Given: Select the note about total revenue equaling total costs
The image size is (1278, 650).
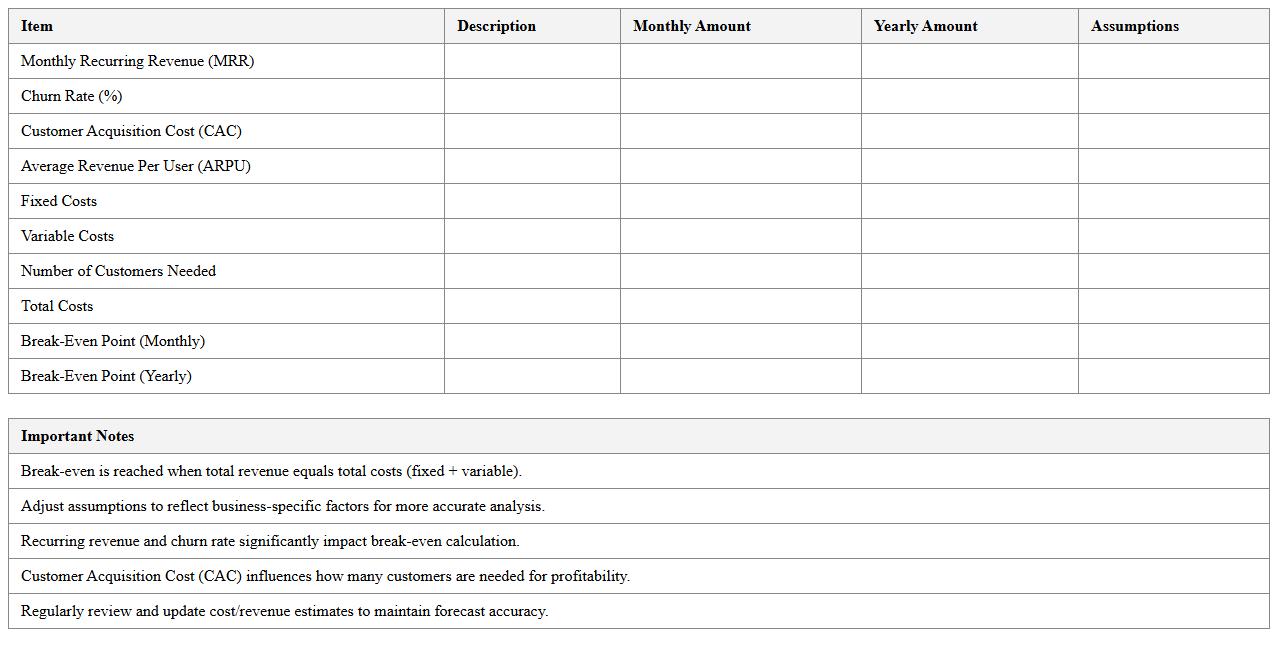Looking at the screenshot, I should click(x=271, y=471).
